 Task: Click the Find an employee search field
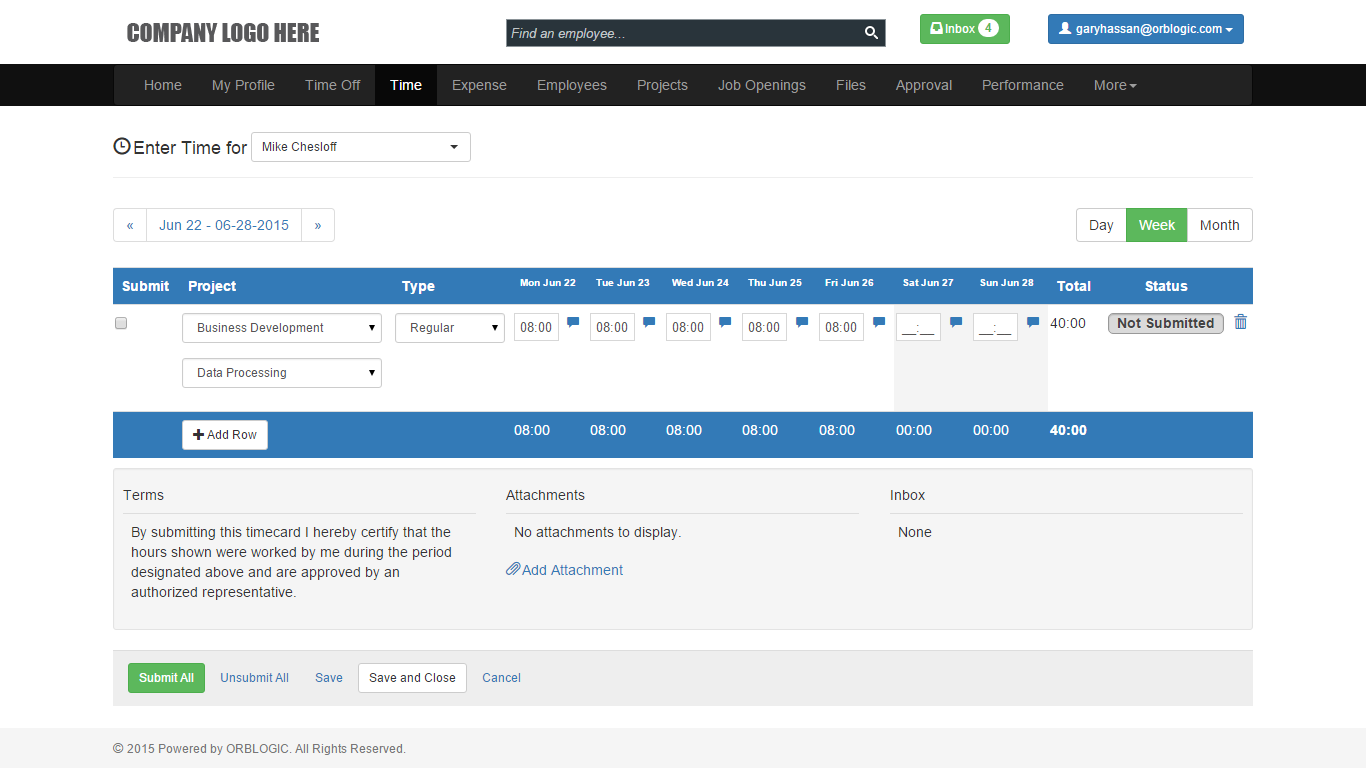point(684,33)
